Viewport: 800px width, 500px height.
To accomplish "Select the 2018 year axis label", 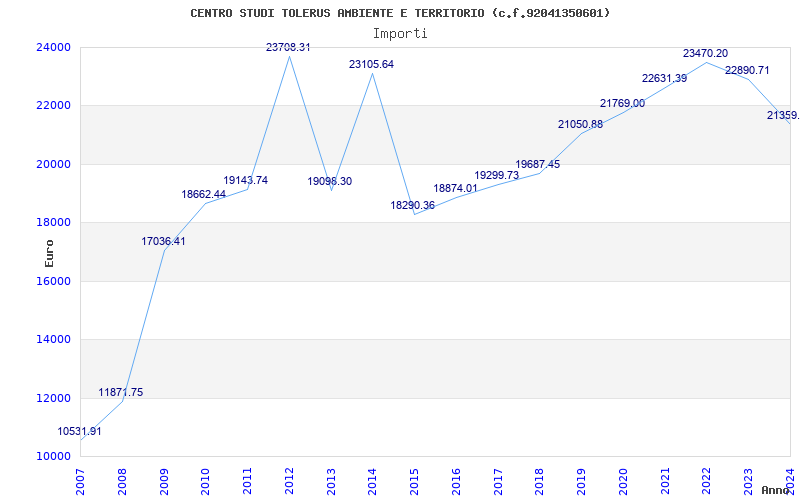I will pyautogui.click(x=539, y=482).
